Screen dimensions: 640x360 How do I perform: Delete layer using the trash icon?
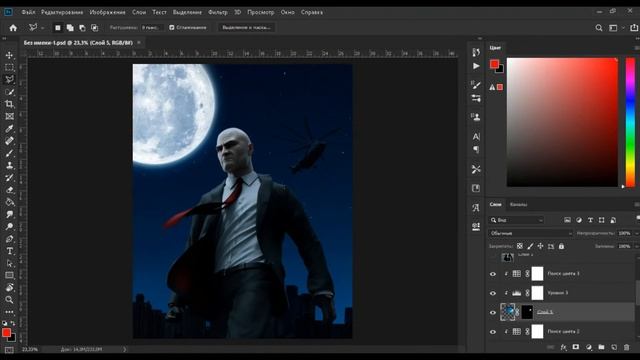(x=627, y=347)
